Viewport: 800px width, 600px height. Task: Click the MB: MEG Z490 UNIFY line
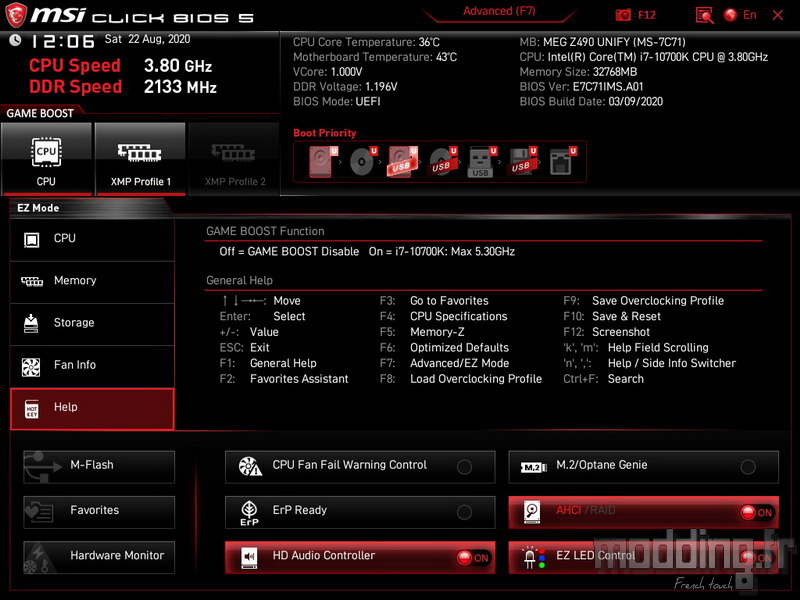point(603,42)
